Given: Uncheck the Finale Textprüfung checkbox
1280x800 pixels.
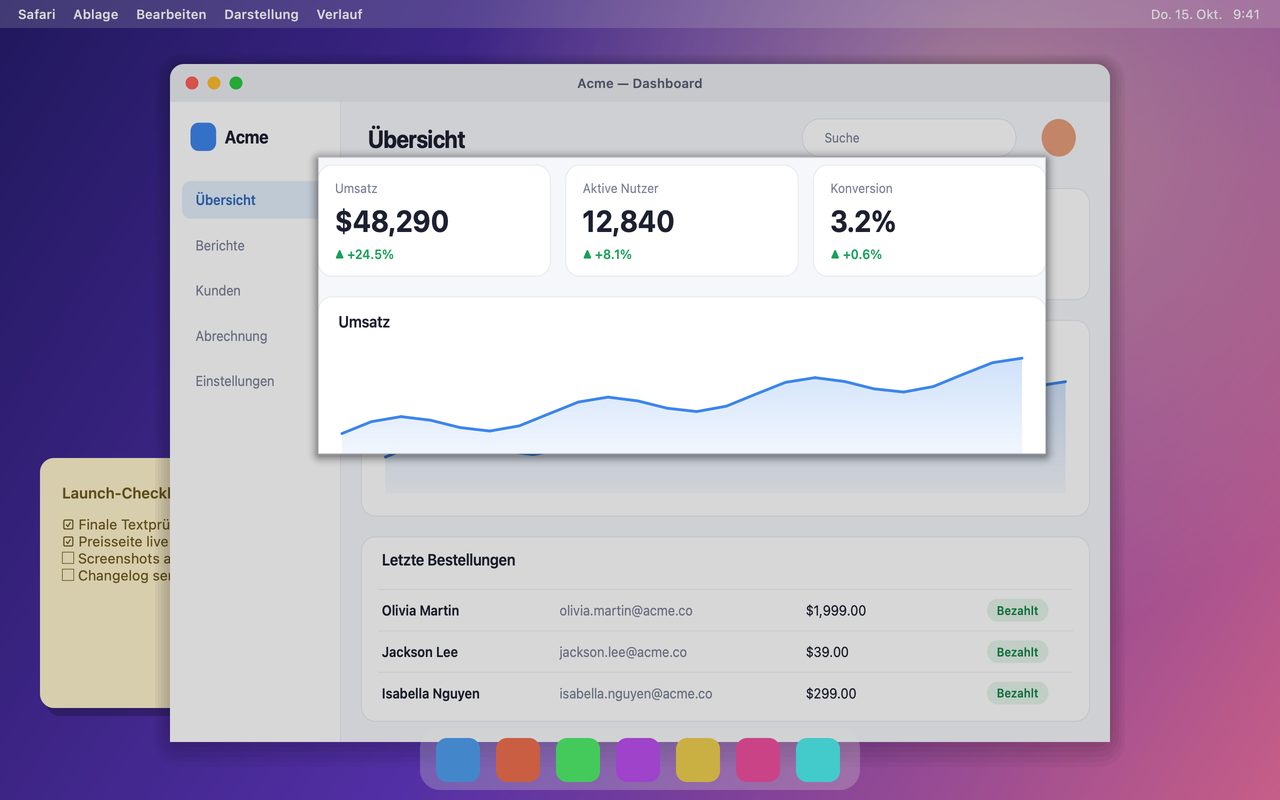Looking at the screenshot, I should 68,525.
